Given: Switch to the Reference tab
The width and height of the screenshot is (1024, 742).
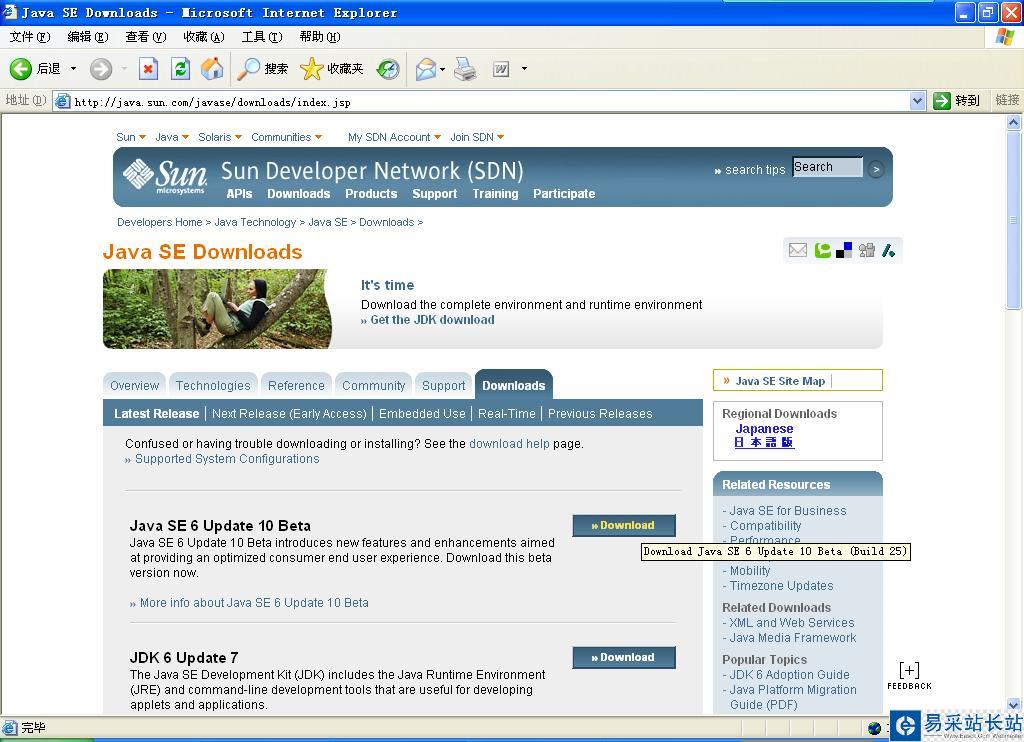Looking at the screenshot, I should [x=296, y=385].
